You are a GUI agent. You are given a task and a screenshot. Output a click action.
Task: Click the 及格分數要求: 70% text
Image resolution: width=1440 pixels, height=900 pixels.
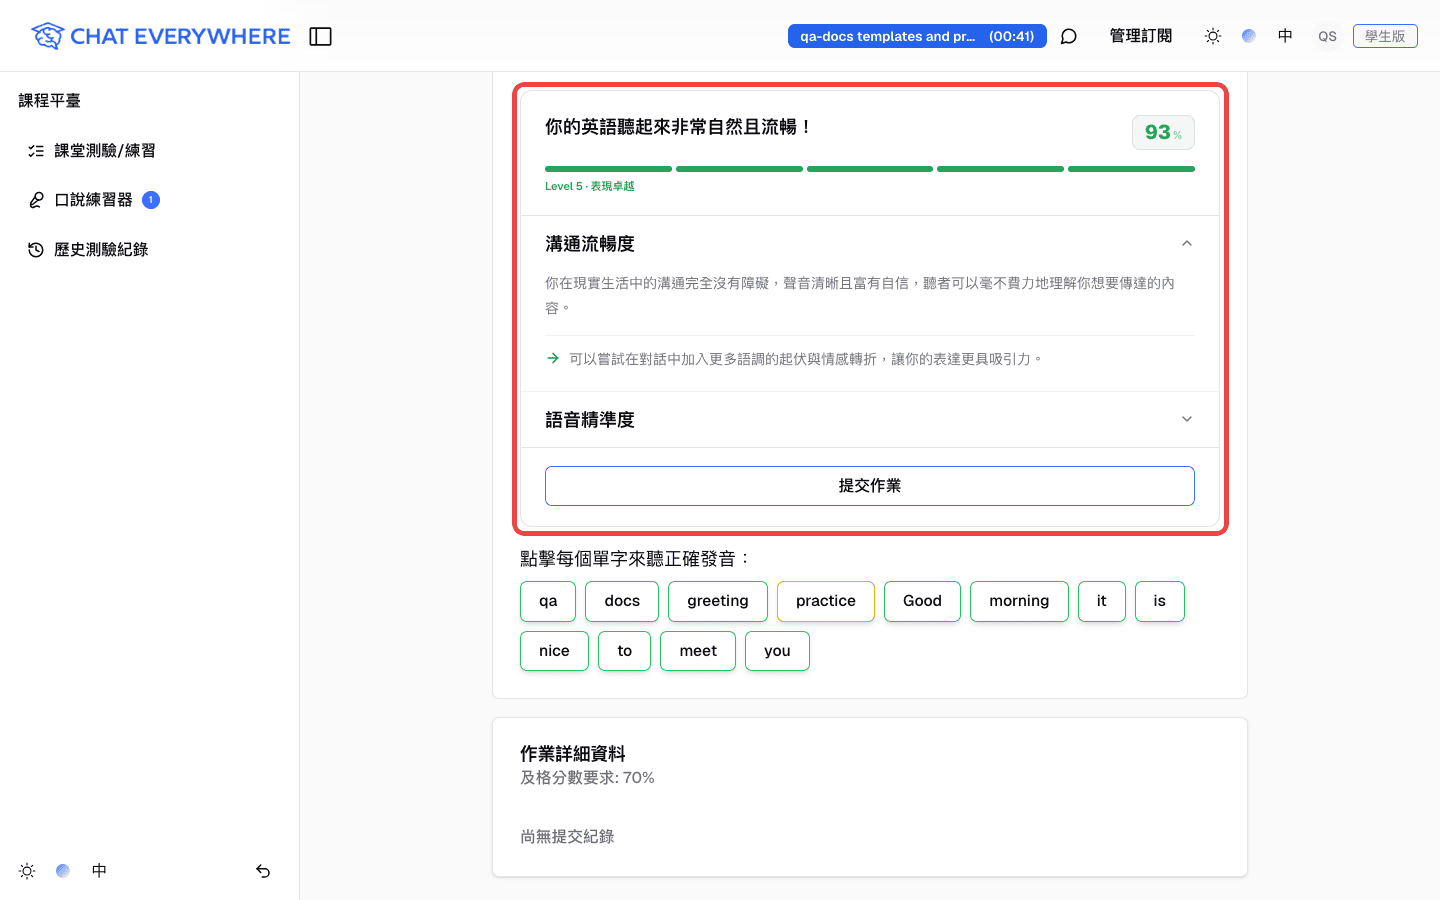587,778
